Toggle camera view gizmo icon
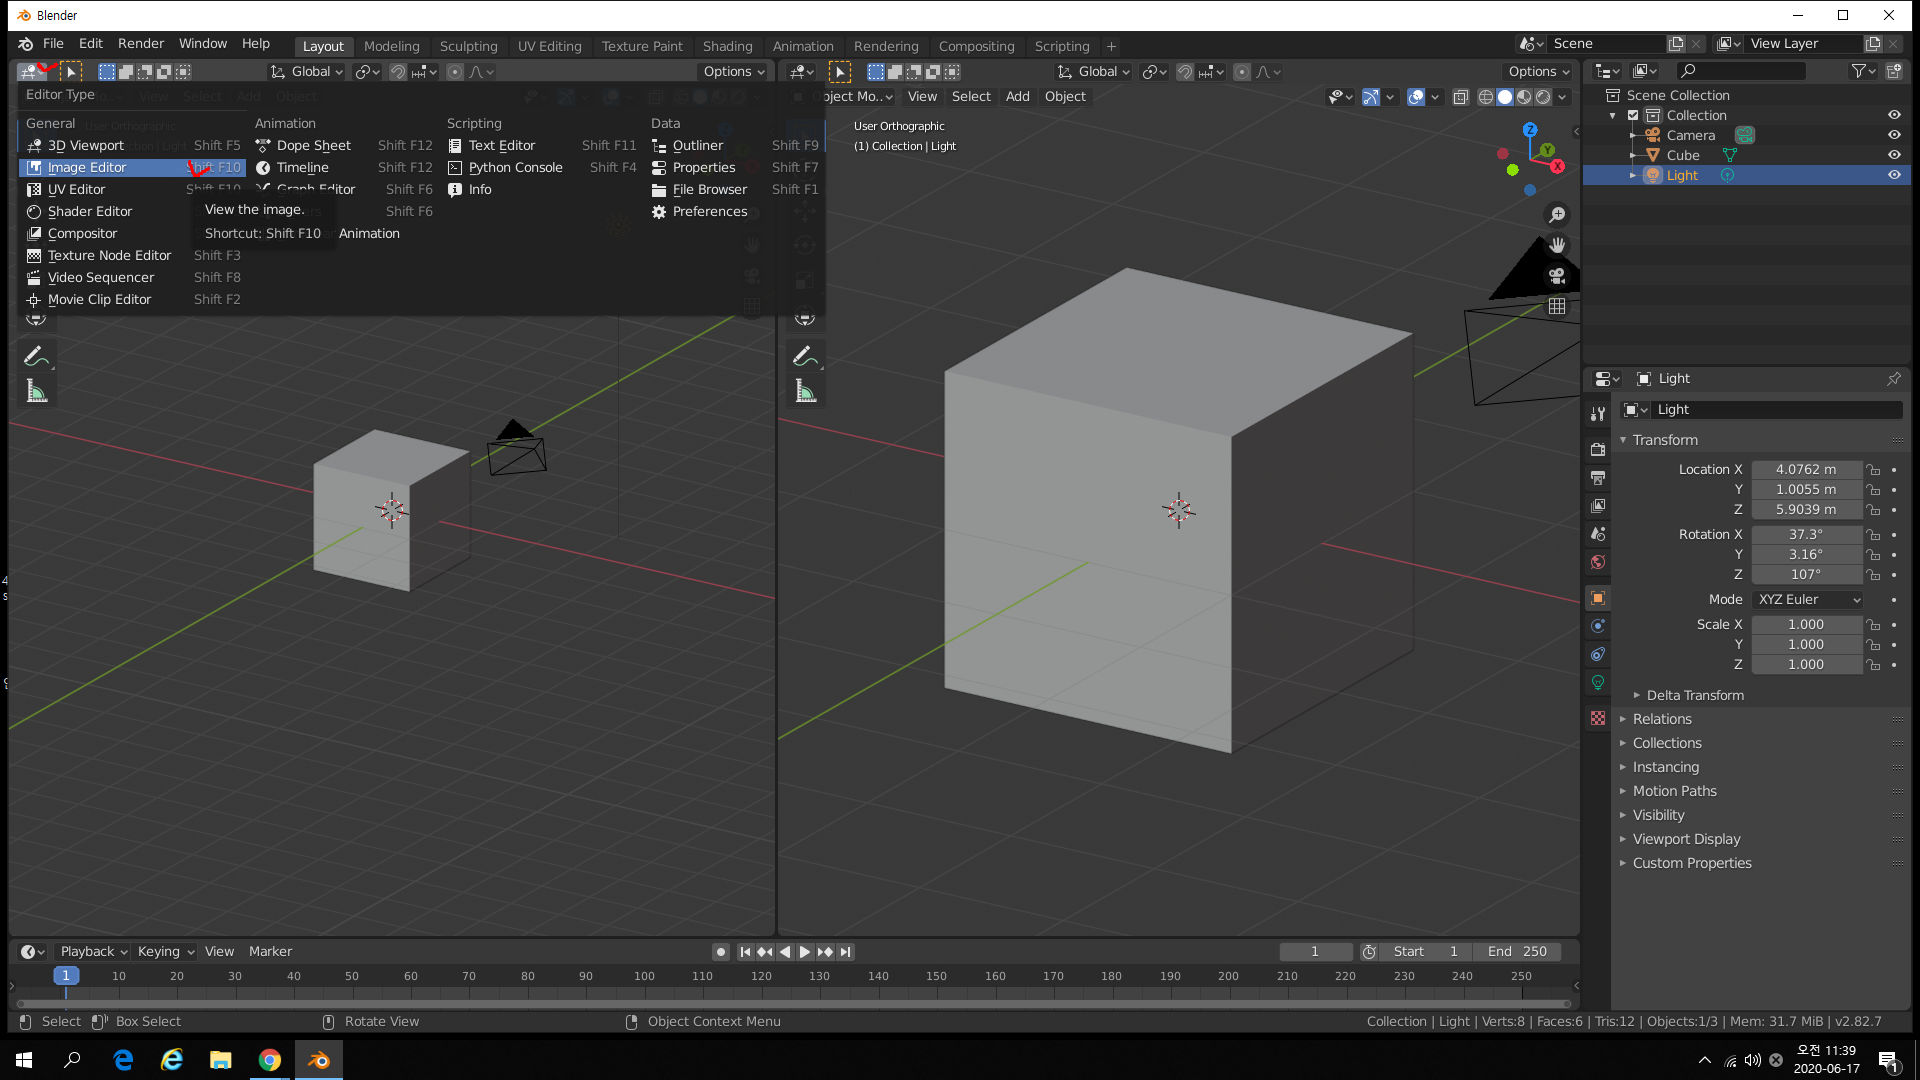The image size is (1920, 1080). (1557, 276)
